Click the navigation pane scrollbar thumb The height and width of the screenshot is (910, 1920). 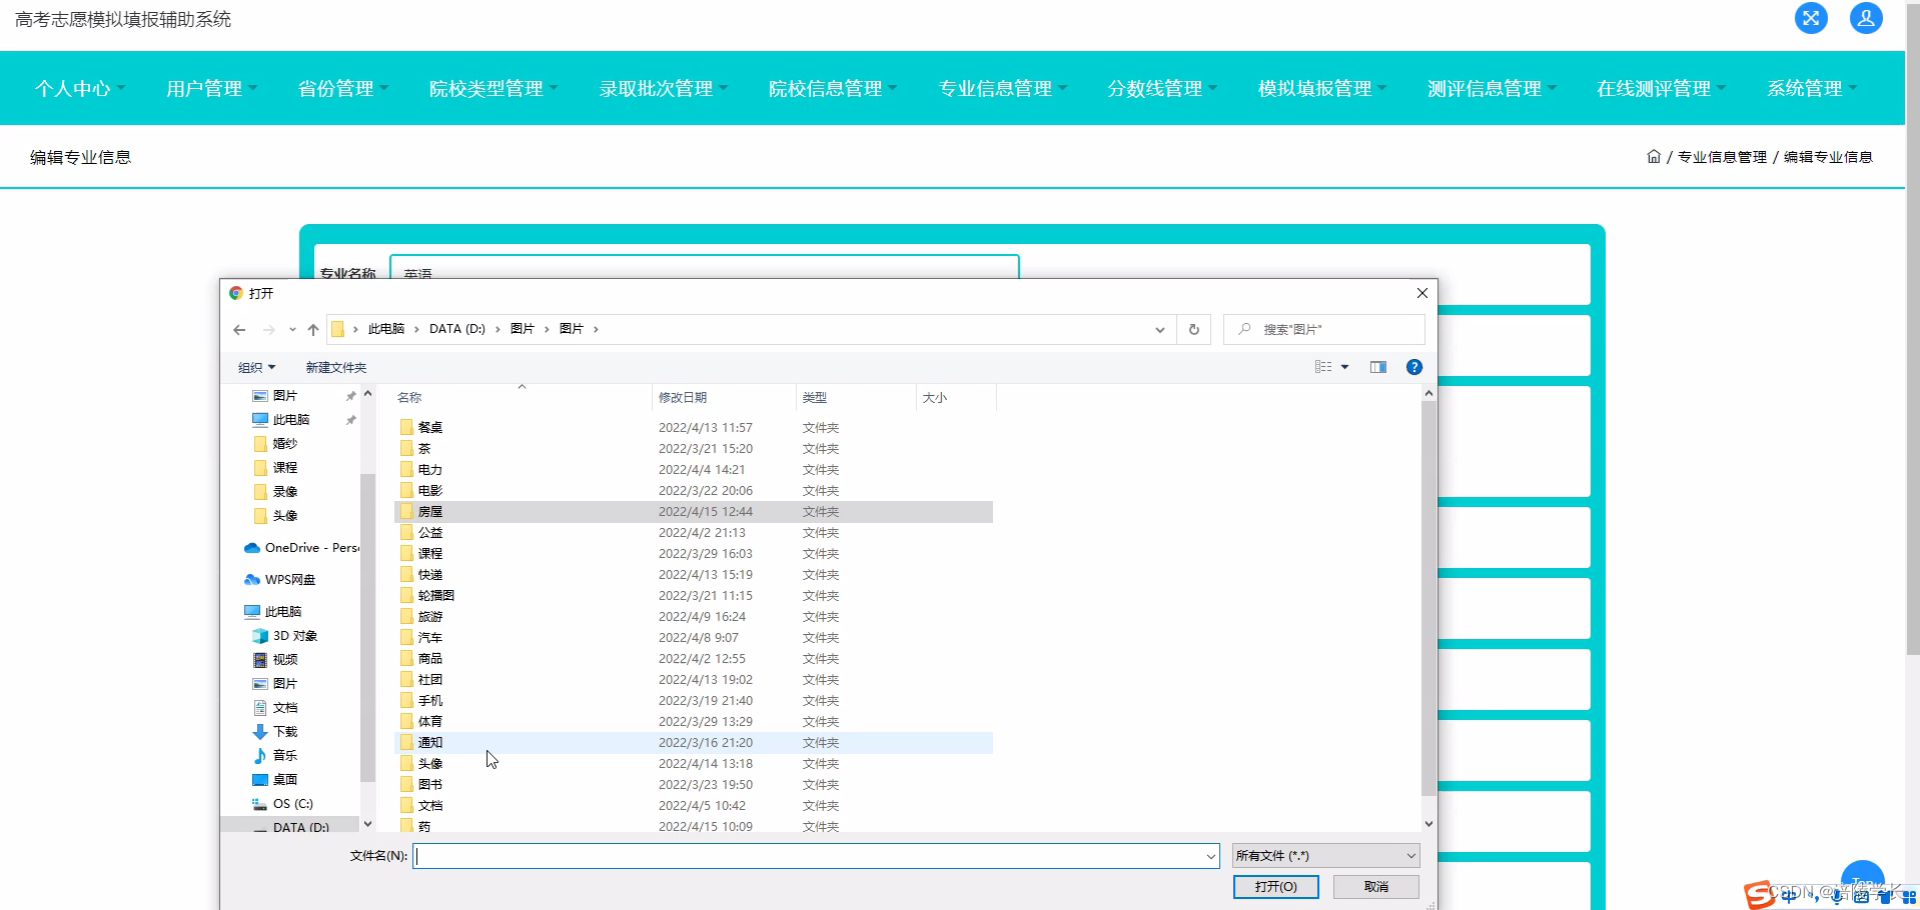click(367, 627)
